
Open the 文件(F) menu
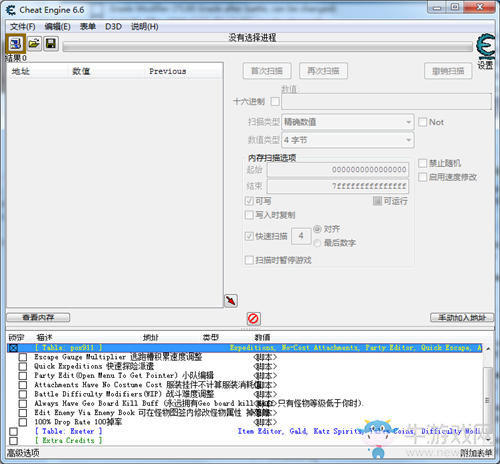click(22, 27)
